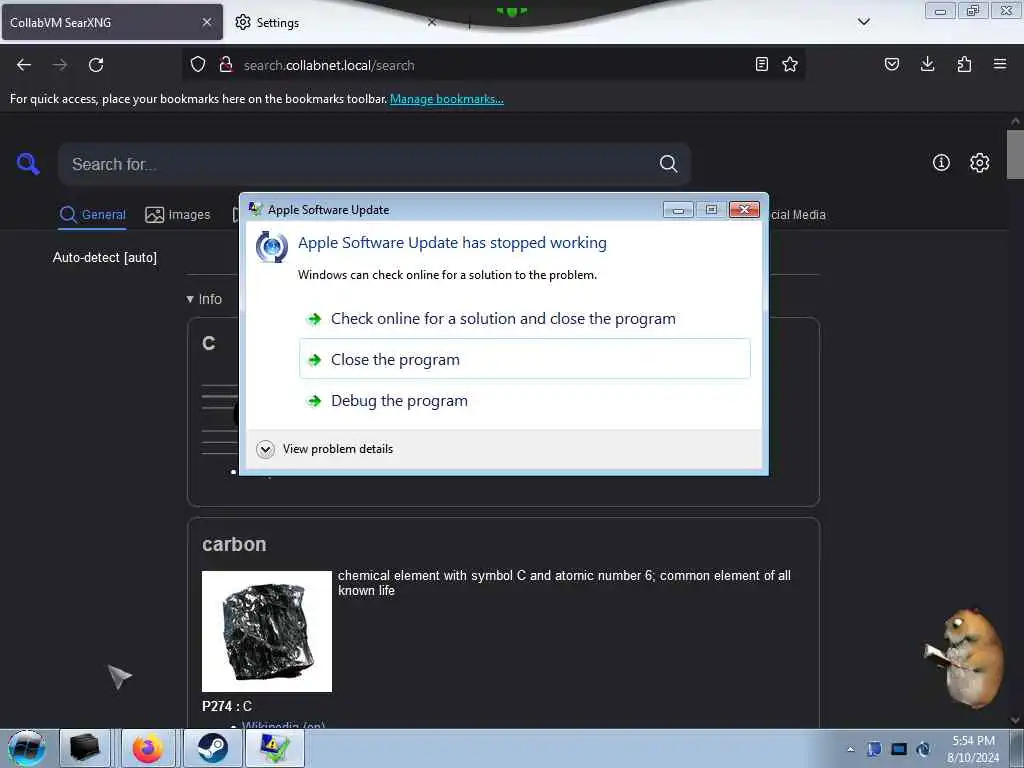Reload the page with the refresh icon
This screenshot has height=768, width=1024.
click(96, 65)
